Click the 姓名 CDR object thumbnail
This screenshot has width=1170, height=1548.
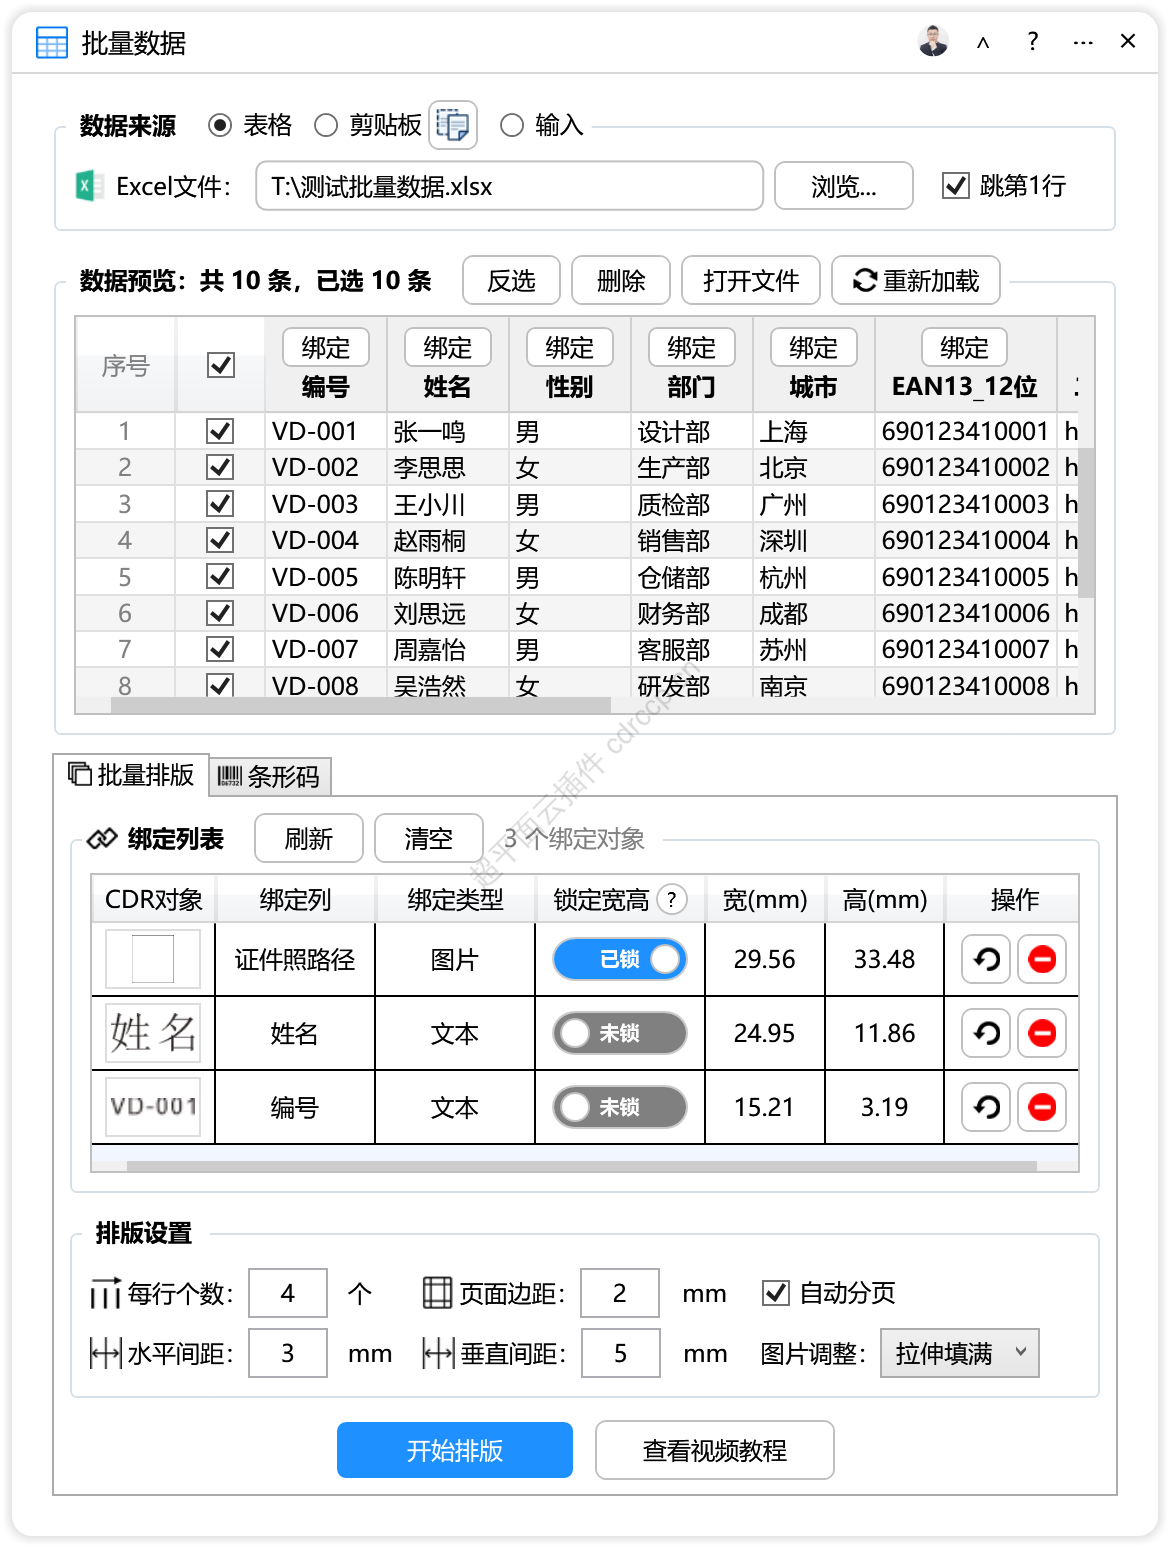pos(153,1033)
